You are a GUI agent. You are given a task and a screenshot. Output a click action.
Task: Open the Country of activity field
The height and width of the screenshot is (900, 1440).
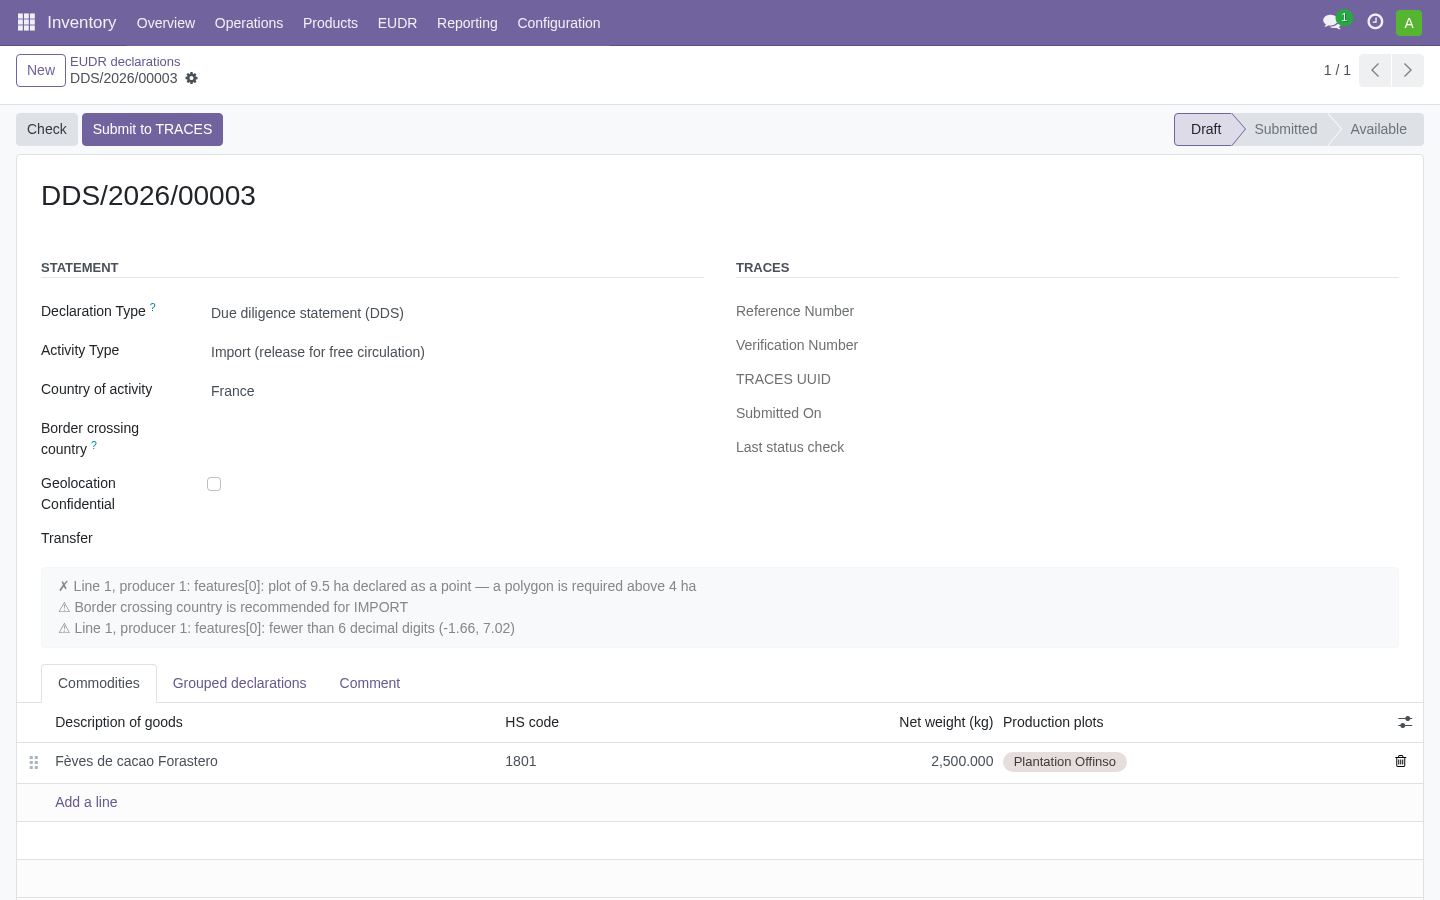(456, 391)
